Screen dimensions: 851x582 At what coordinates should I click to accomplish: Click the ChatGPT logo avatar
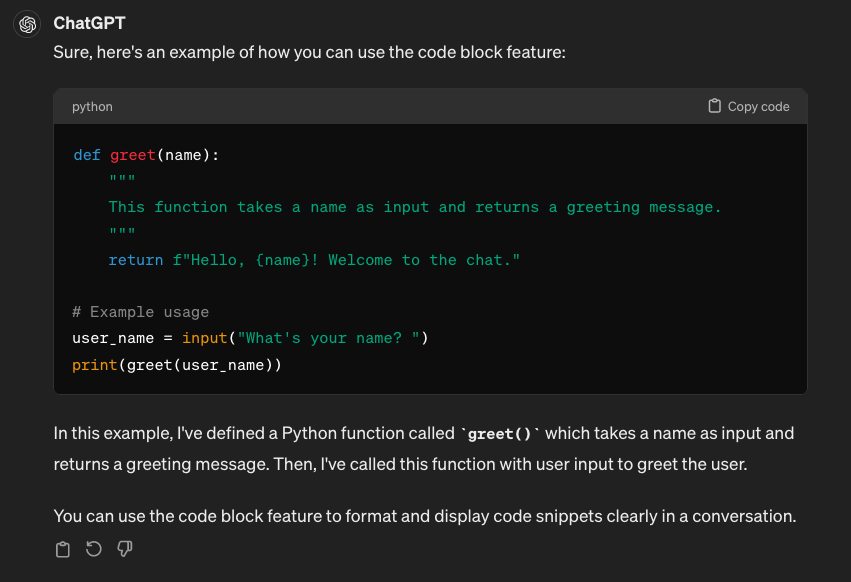coord(25,23)
